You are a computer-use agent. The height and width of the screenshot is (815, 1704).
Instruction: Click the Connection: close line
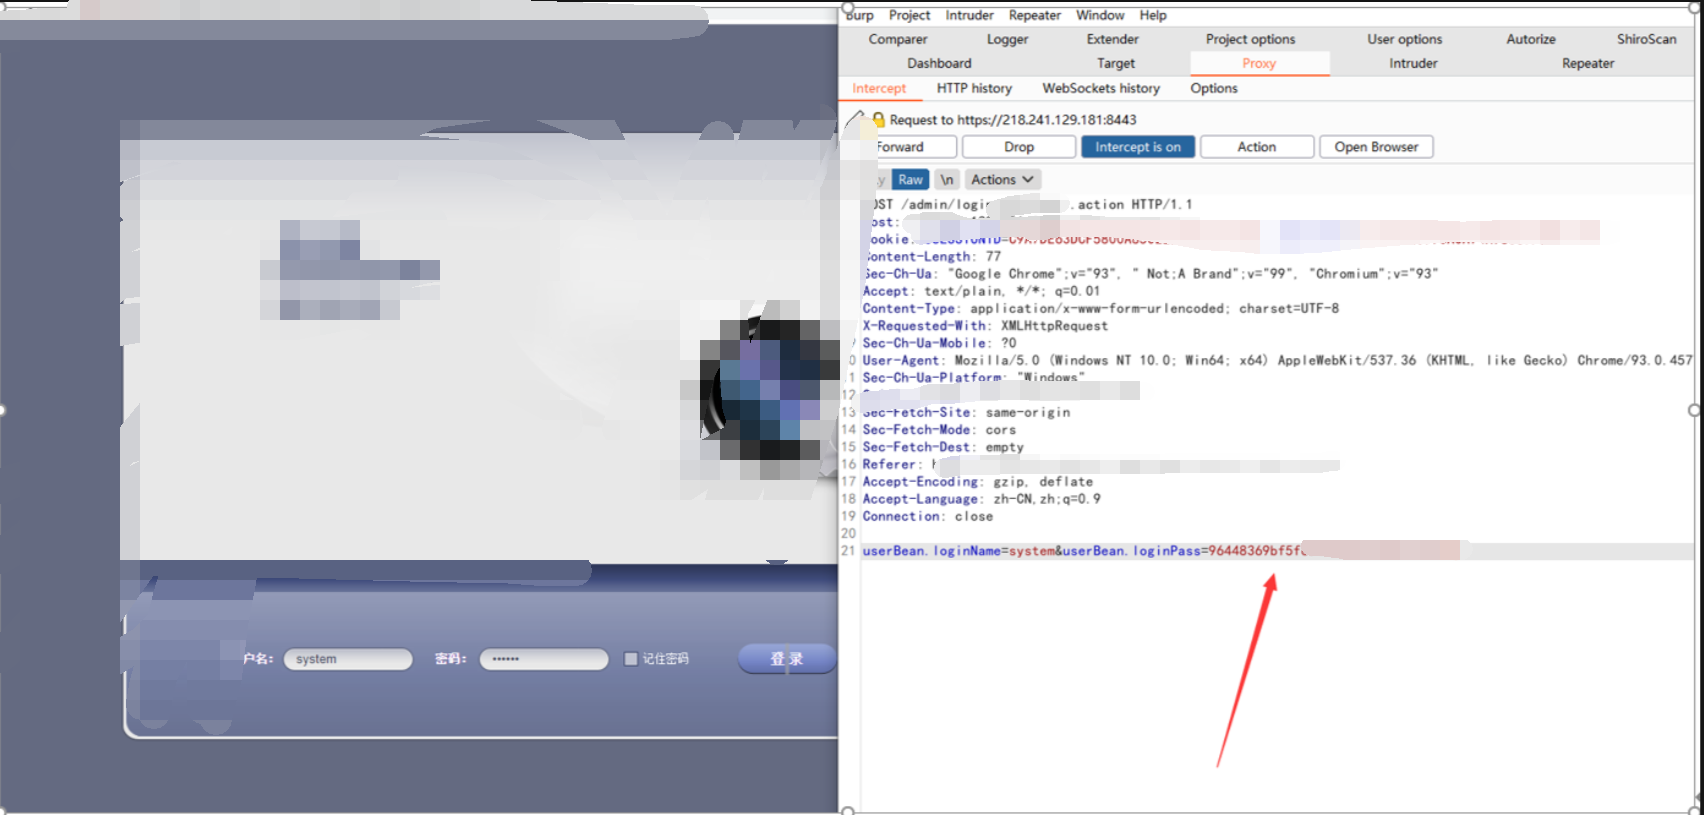928,517
